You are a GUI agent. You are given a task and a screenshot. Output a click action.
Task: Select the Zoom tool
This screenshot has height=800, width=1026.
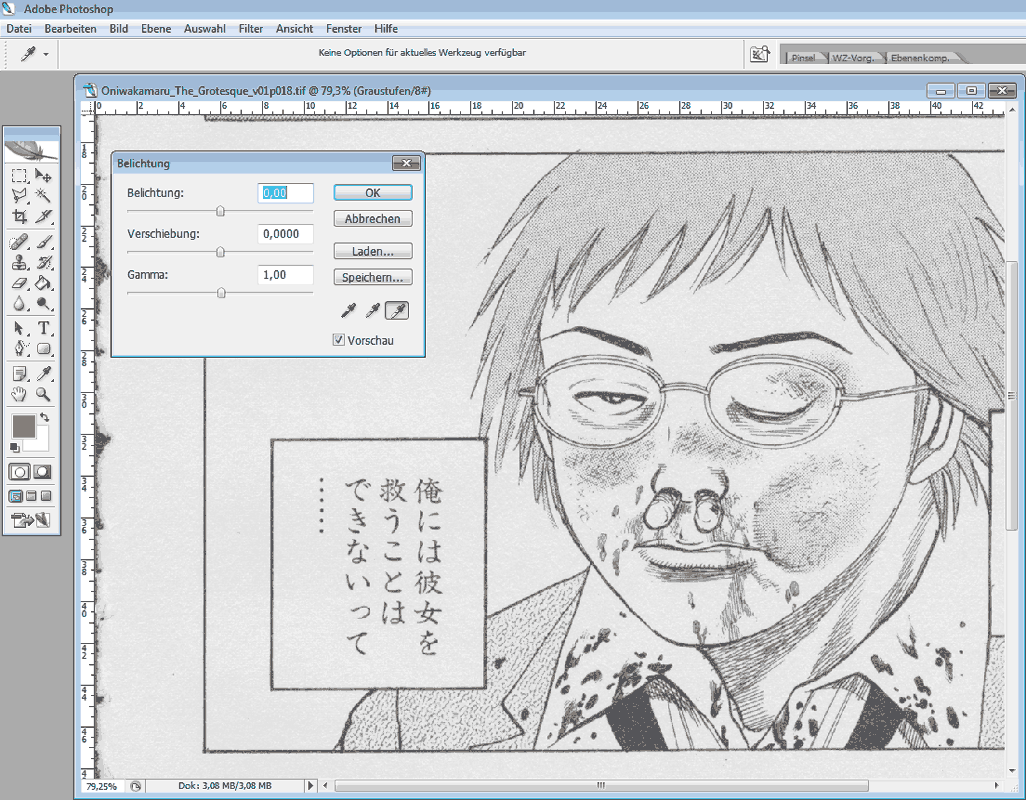pyautogui.click(x=43, y=394)
